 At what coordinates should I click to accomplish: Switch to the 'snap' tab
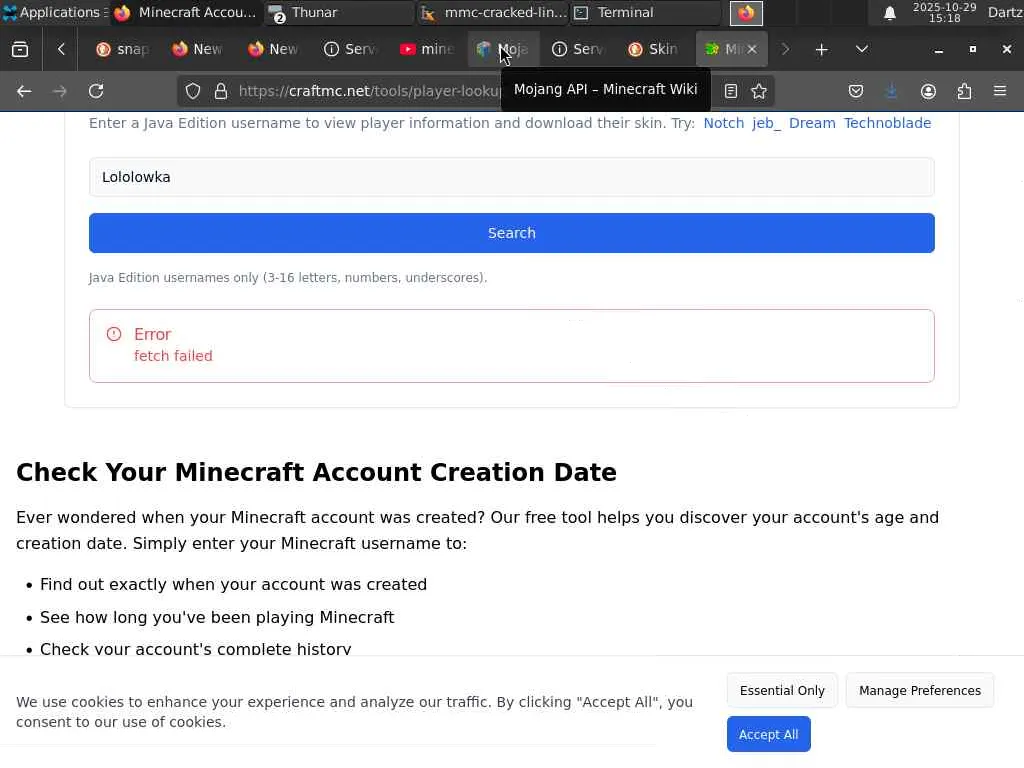(121, 49)
